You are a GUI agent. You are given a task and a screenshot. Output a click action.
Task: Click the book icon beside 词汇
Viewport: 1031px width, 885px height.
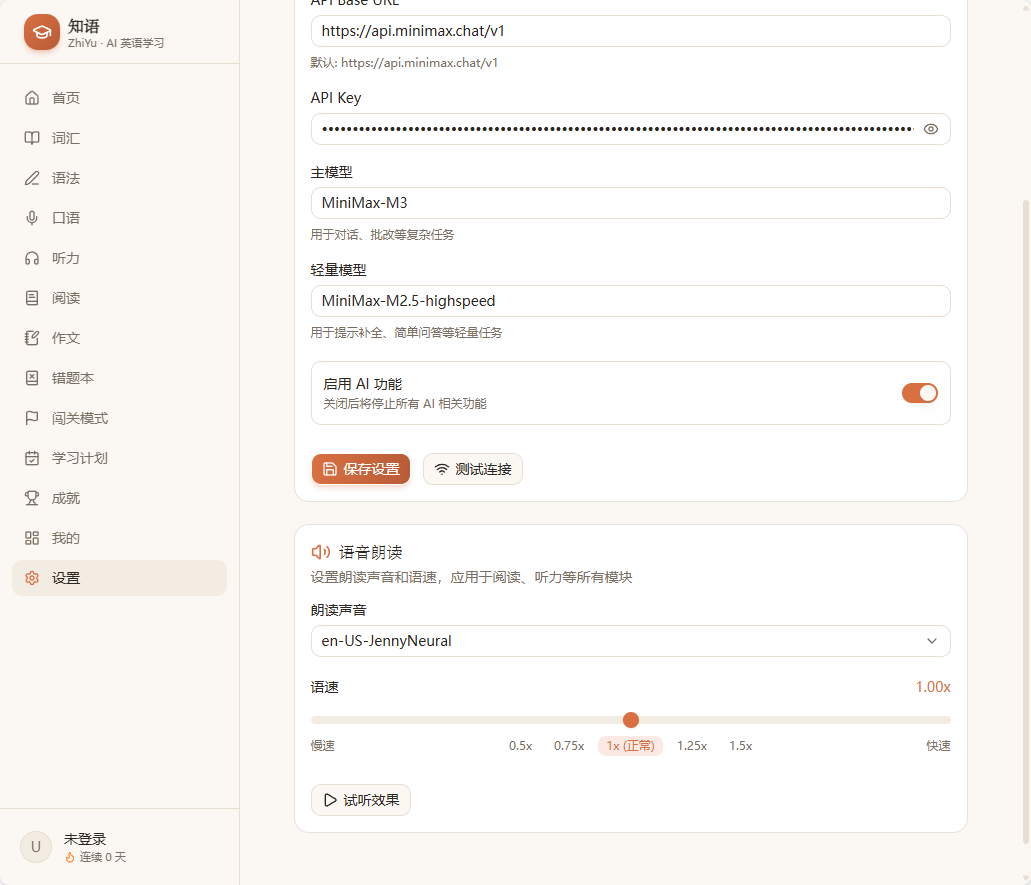32,138
